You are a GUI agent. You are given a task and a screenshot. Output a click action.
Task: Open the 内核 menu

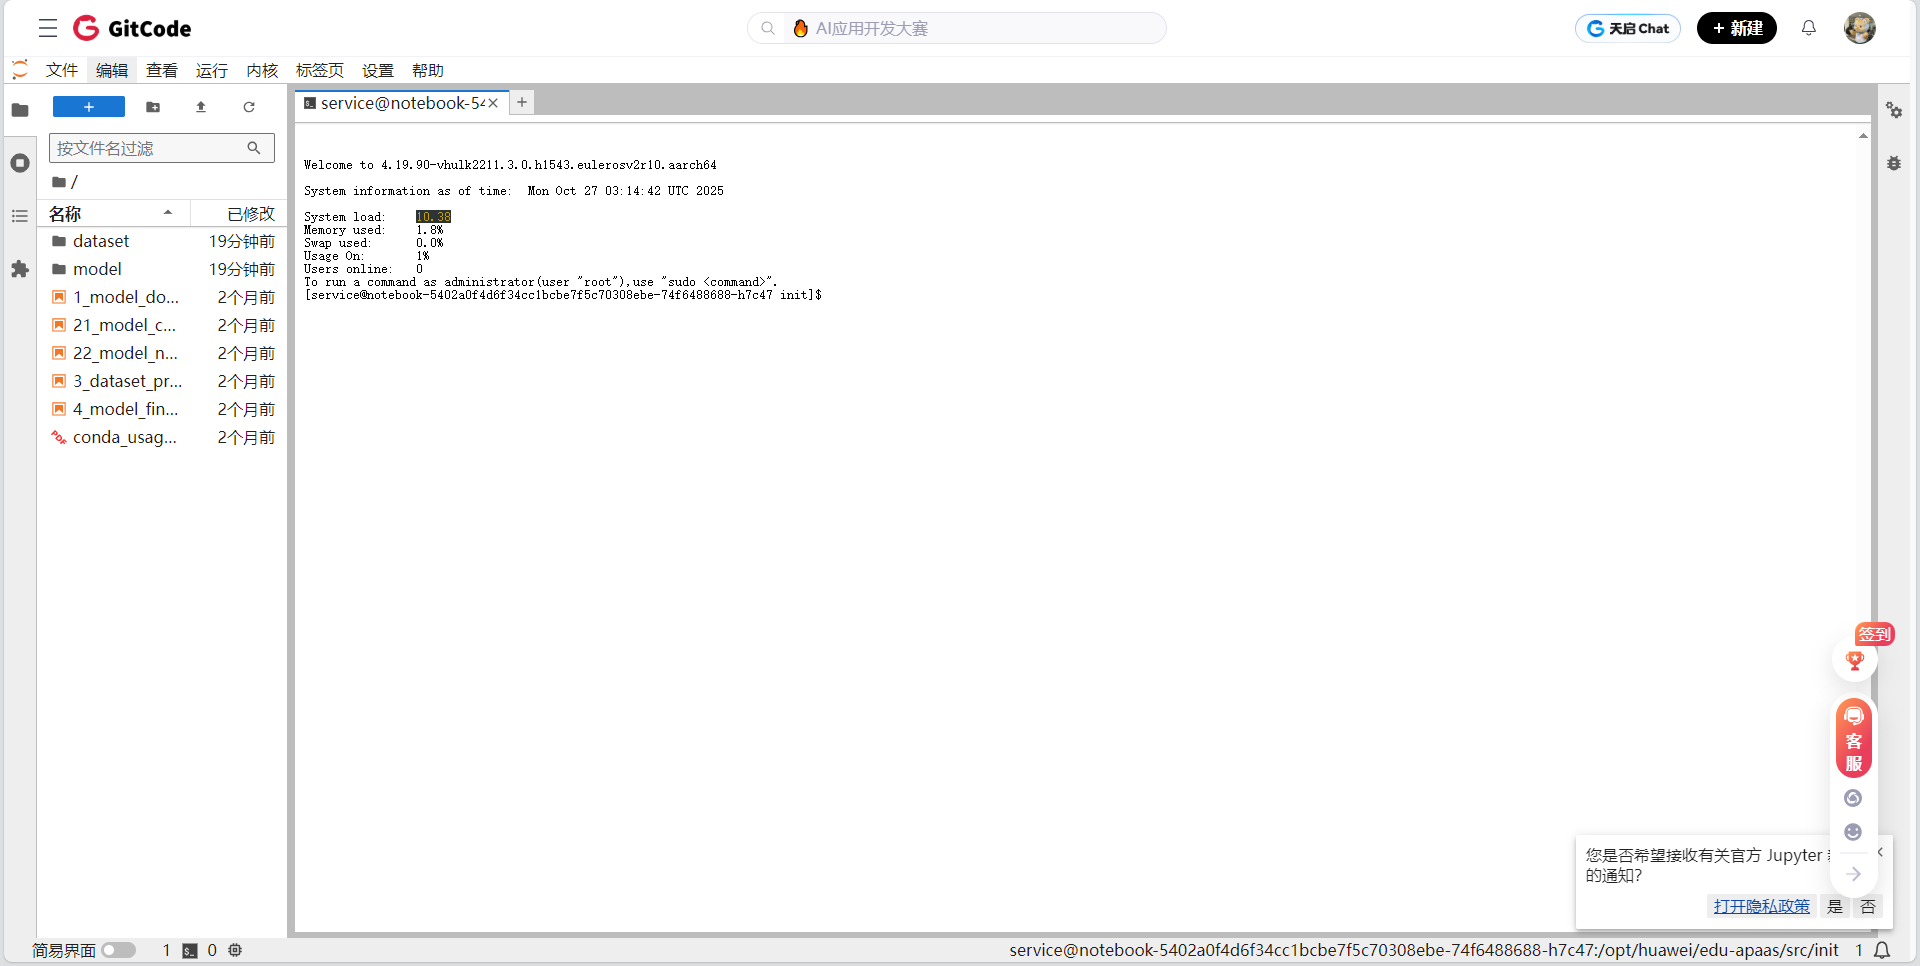(262, 70)
